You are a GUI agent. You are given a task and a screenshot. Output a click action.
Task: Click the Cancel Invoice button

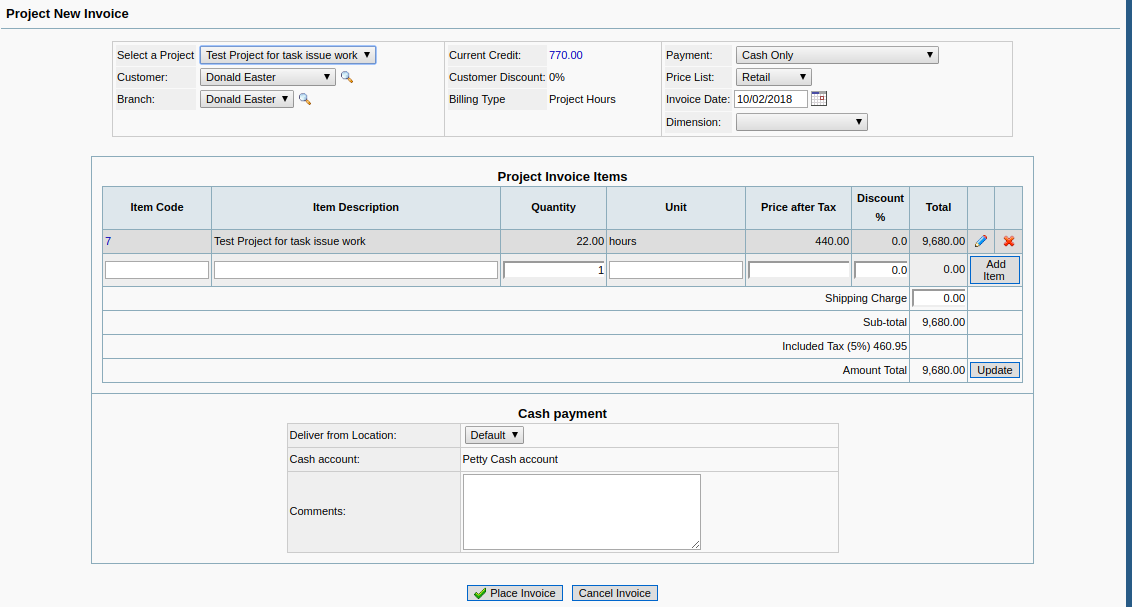615,593
